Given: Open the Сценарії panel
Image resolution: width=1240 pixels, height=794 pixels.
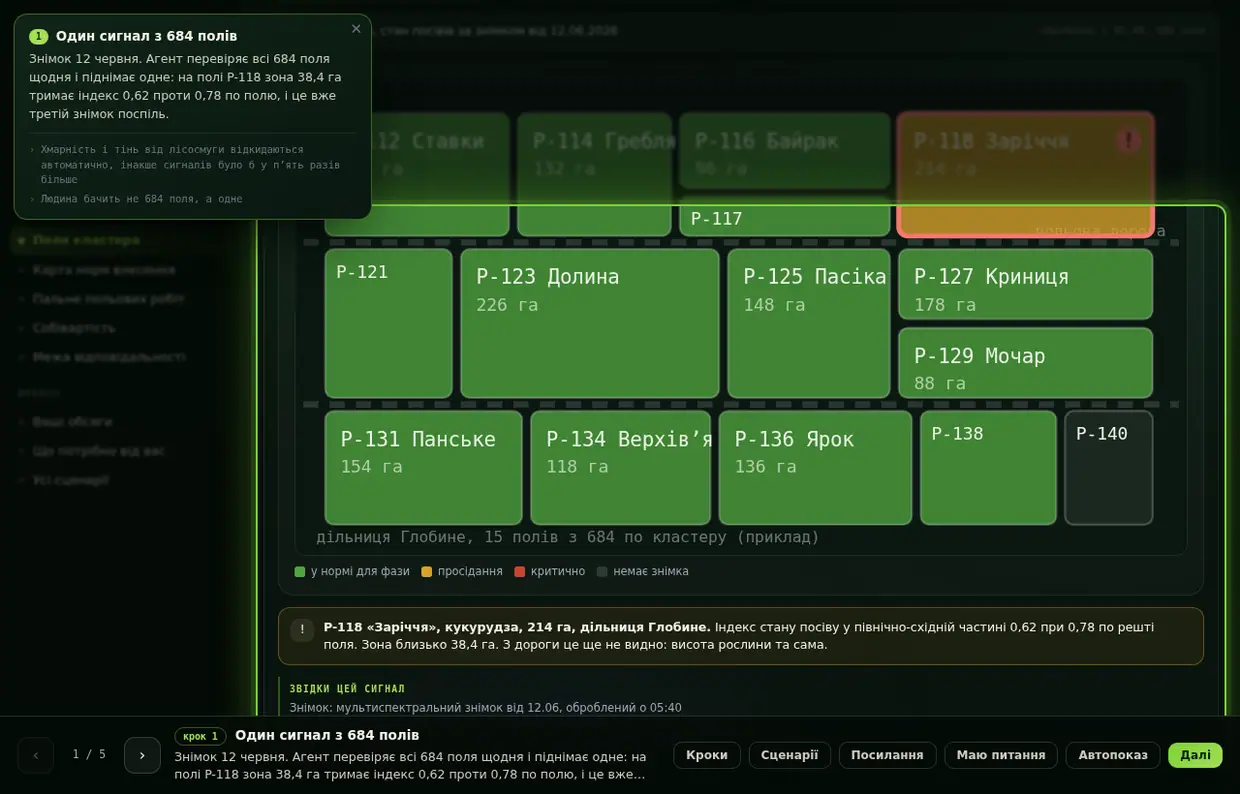Looking at the screenshot, I should point(790,755).
